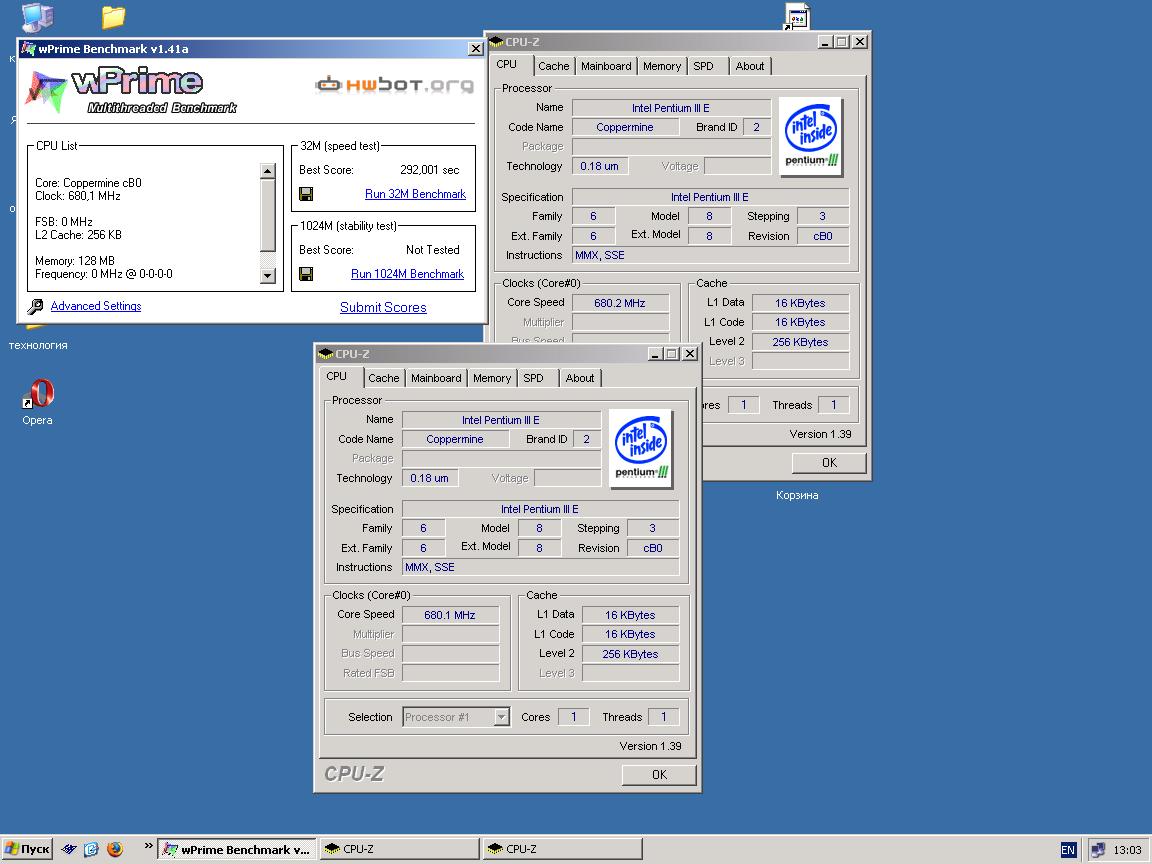Screen dimensions: 1152x864
Task: Switch to the Mainboard tab in the rear CPU-Z
Action: tap(605, 66)
